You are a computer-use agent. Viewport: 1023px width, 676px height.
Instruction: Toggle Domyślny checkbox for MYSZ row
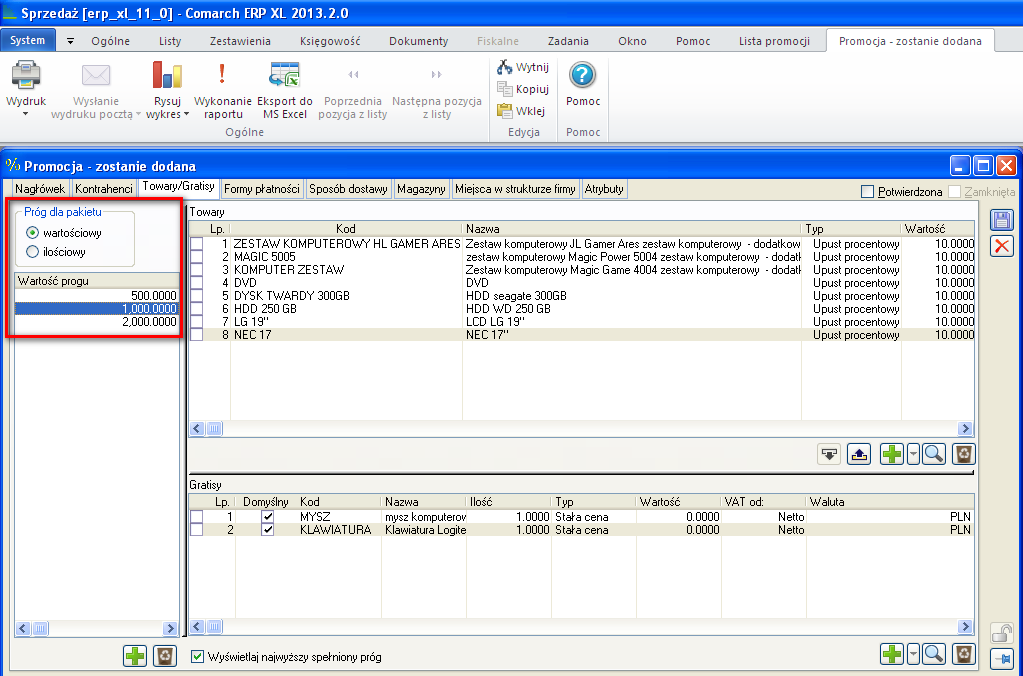(267, 516)
